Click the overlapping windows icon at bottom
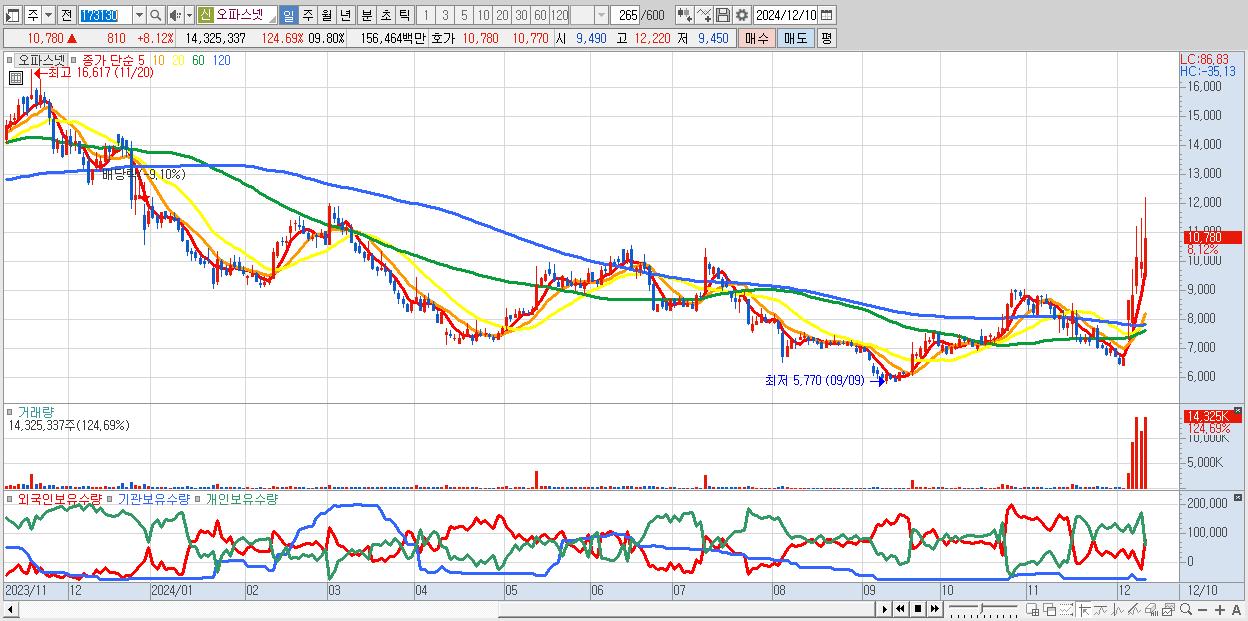1248x621 pixels. (x=1050, y=609)
